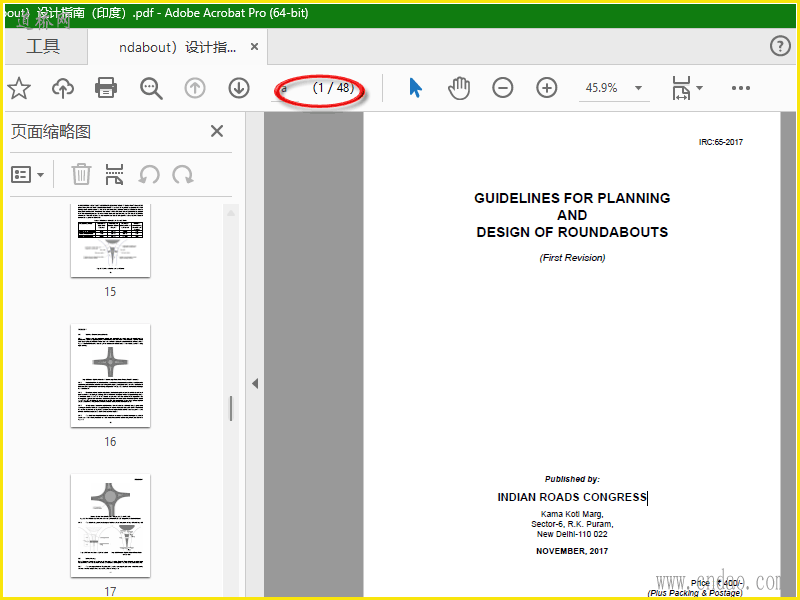Open the fit page width options
The image size is (800, 600).
pyautogui.click(x=682, y=88)
